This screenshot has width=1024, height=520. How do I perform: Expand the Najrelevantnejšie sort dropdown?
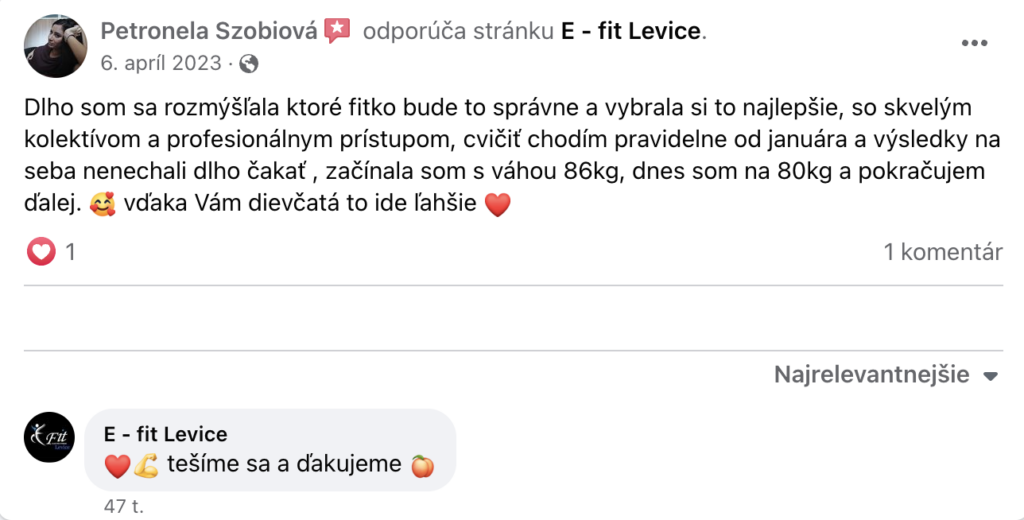point(871,375)
